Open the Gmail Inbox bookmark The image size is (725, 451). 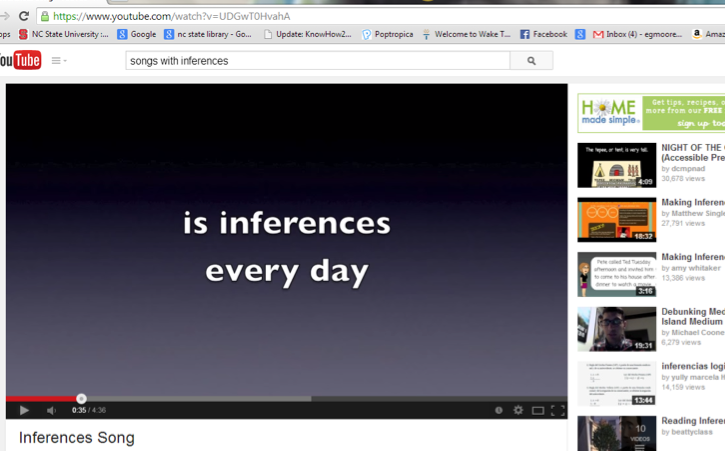(629, 34)
